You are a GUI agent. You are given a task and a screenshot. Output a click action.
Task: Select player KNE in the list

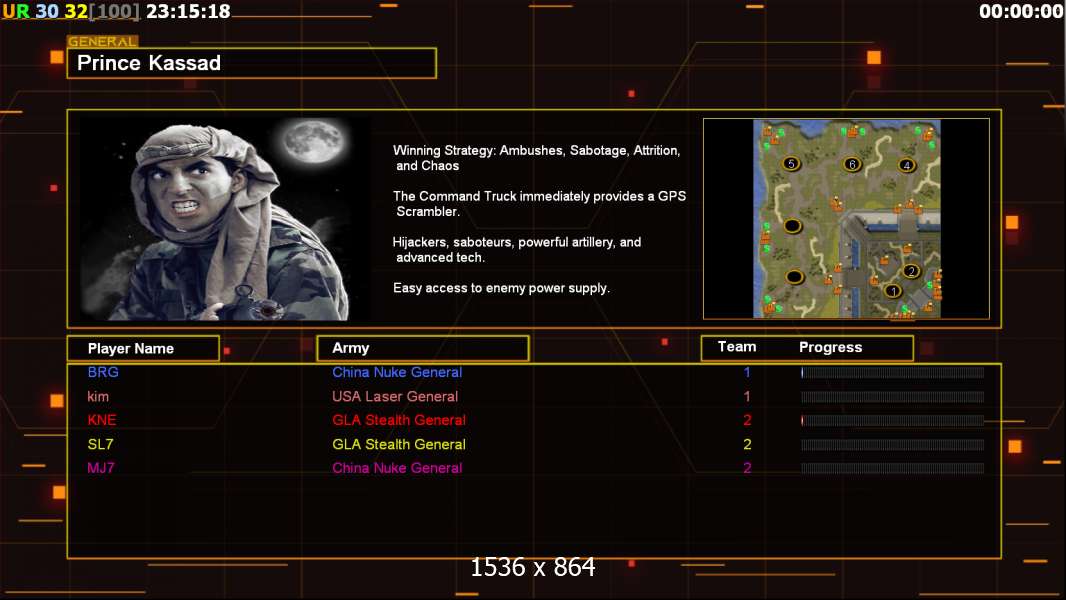tap(102, 420)
